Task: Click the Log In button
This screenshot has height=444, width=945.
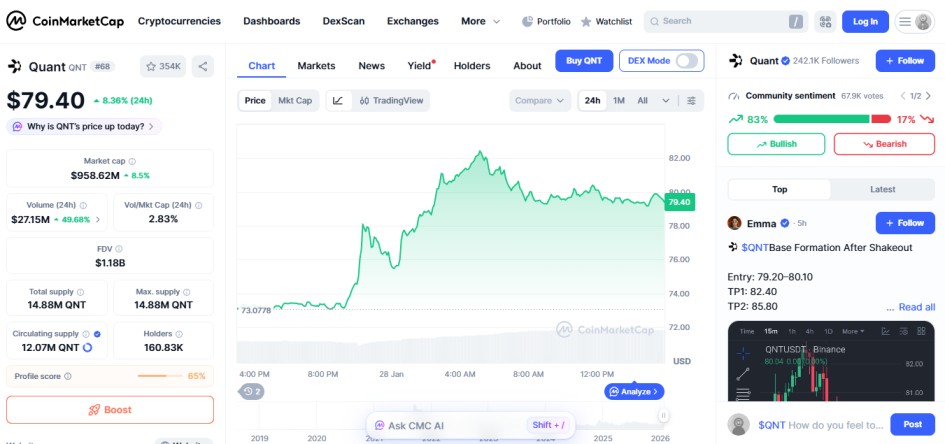Action: point(865,22)
